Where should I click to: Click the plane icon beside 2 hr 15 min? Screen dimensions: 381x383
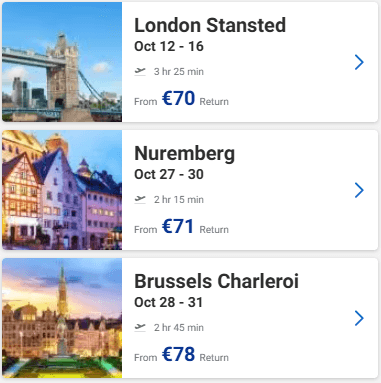[x=140, y=199]
